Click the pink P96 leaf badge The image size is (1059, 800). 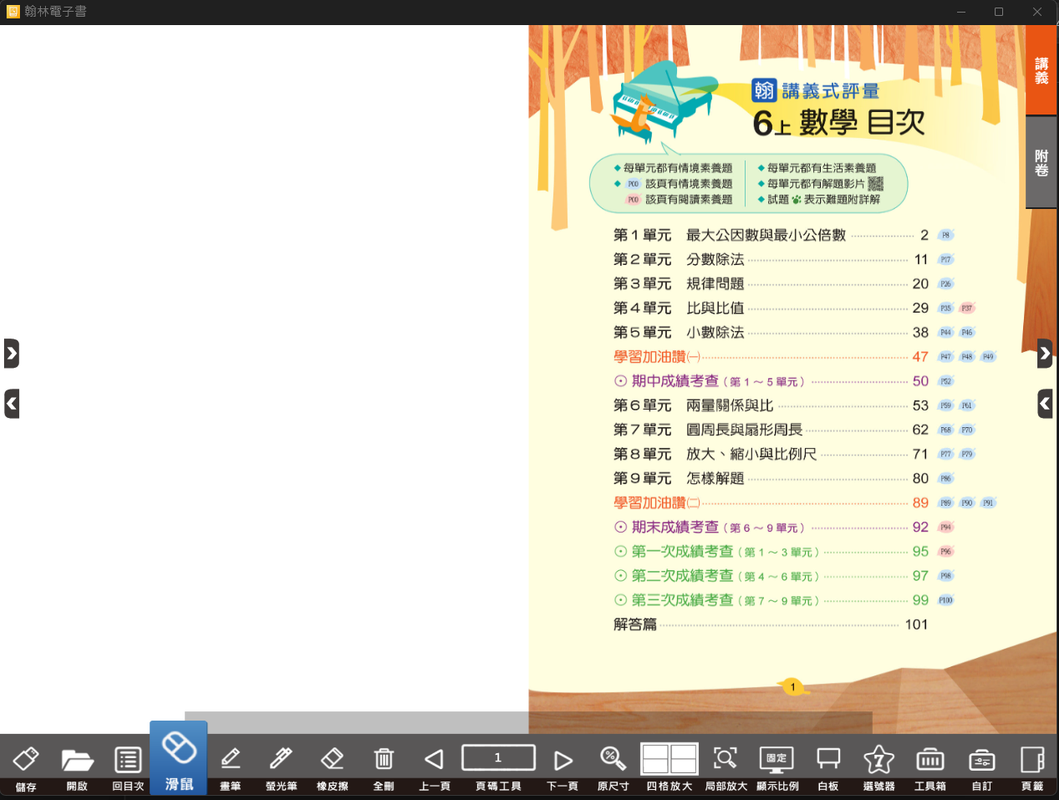[x=946, y=551]
